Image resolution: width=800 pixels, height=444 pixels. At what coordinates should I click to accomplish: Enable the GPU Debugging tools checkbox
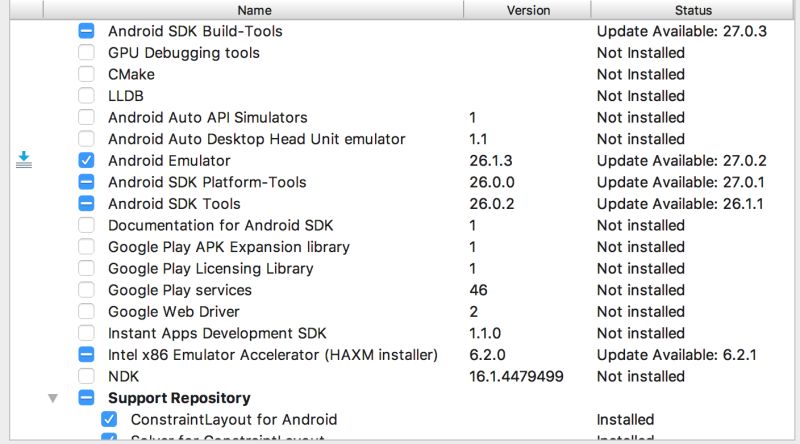[86, 53]
